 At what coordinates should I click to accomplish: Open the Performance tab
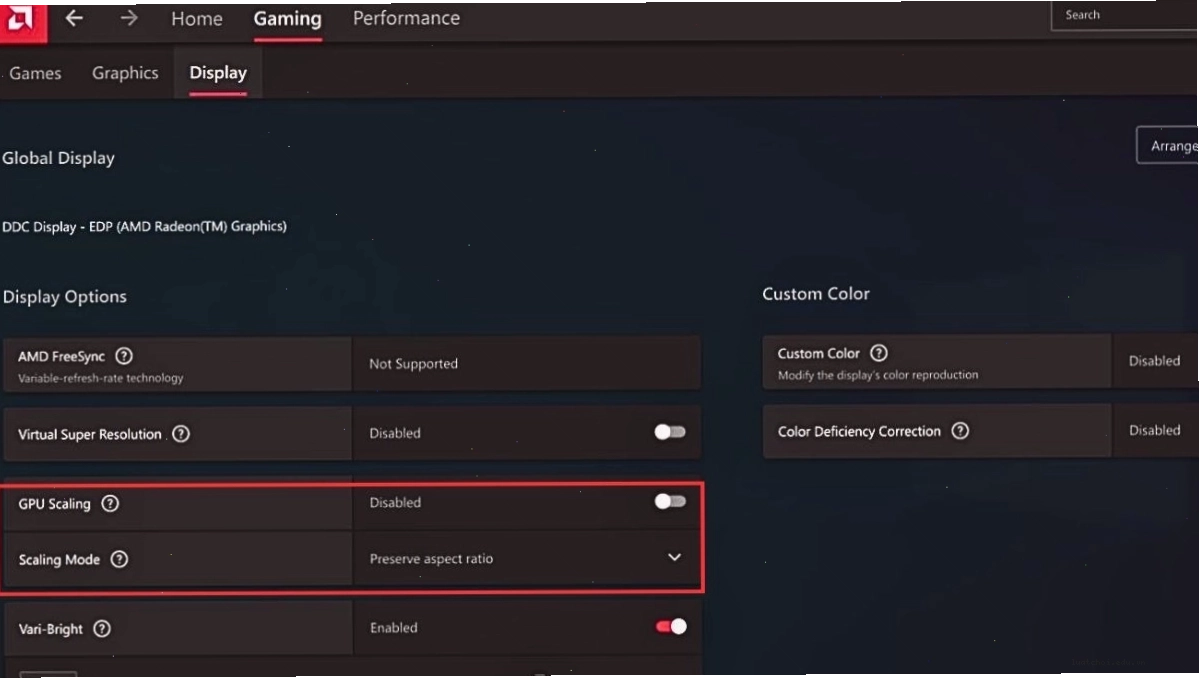tap(406, 18)
